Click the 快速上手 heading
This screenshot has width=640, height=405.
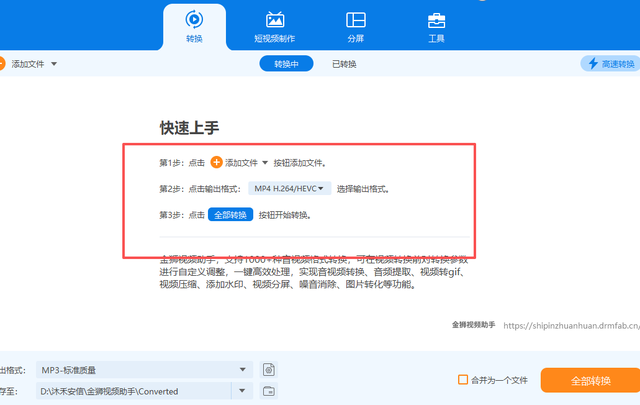[x=189, y=128]
